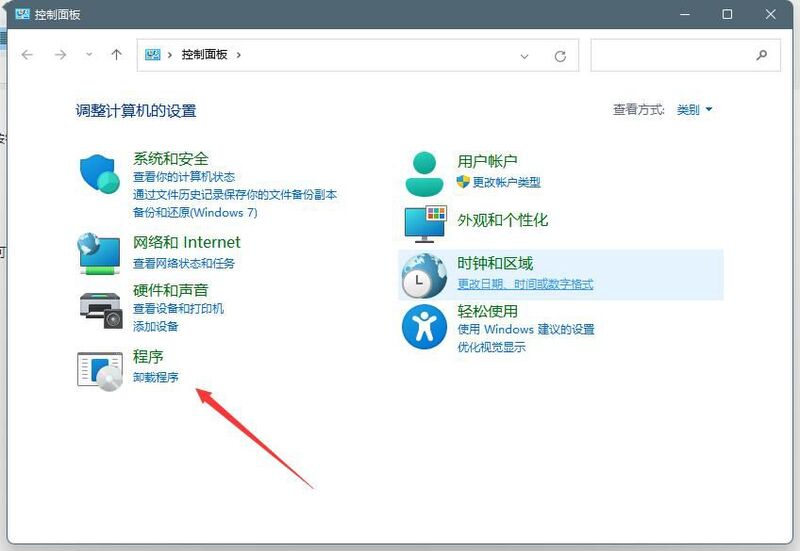Open the Hardware and Sound printer icon
This screenshot has height=551, width=800.
click(x=101, y=310)
